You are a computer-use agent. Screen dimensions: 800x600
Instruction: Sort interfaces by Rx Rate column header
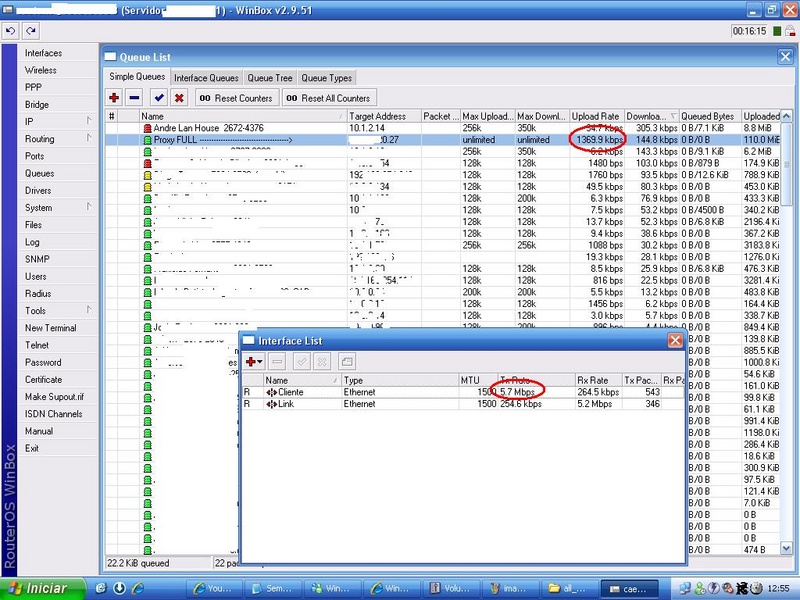tap(598, 381)
